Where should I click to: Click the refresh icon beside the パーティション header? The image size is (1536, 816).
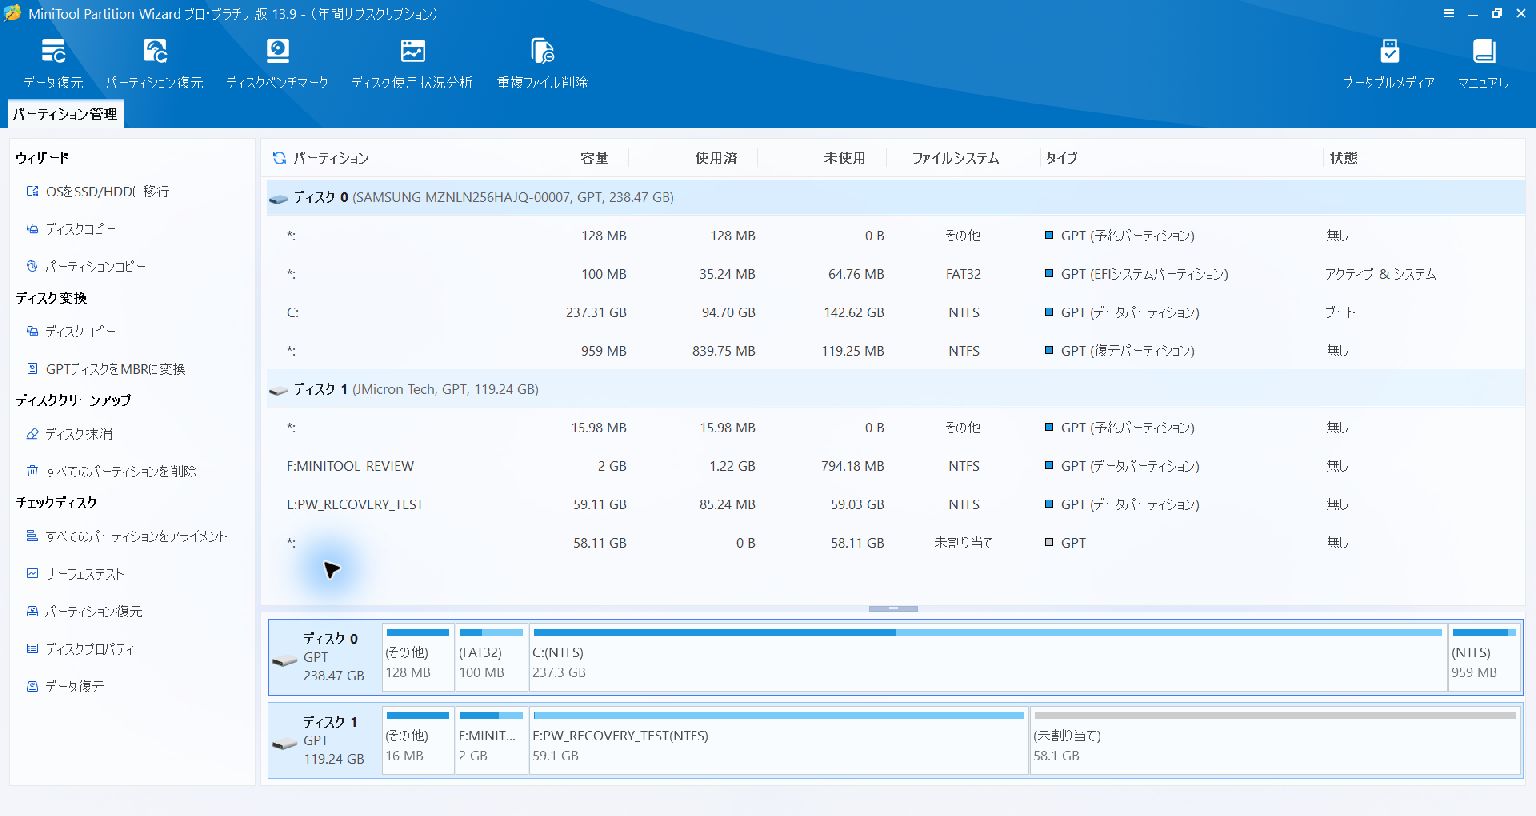click(x=279, y=158)
